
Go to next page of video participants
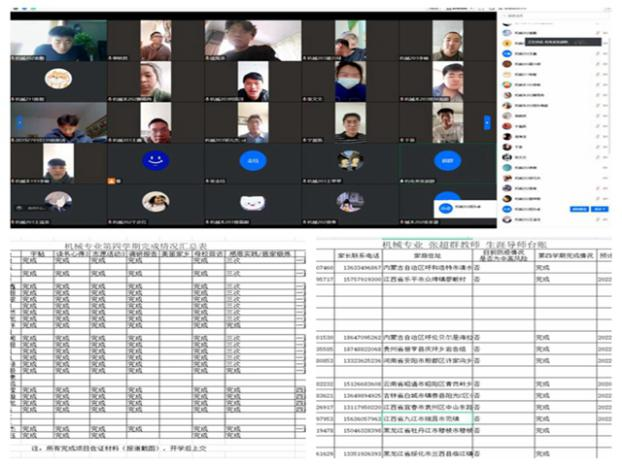[487, 122]
